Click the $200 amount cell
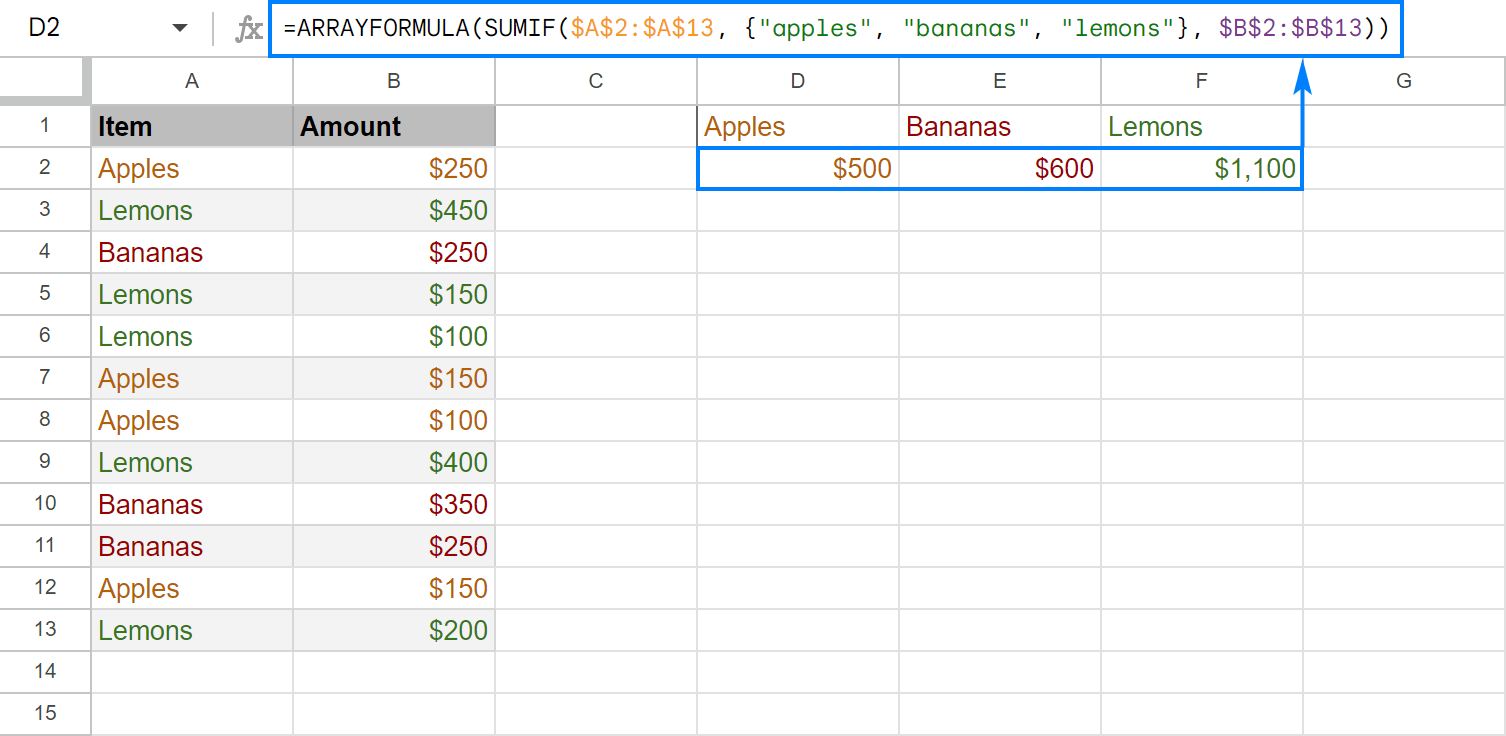The image size is (1506, 736). (x=394, y=630)
